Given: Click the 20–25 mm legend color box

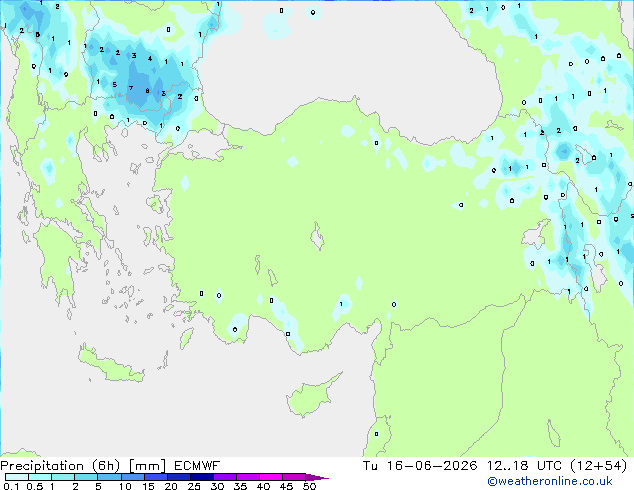Looking at the screenshot, I should click(179, 477).
